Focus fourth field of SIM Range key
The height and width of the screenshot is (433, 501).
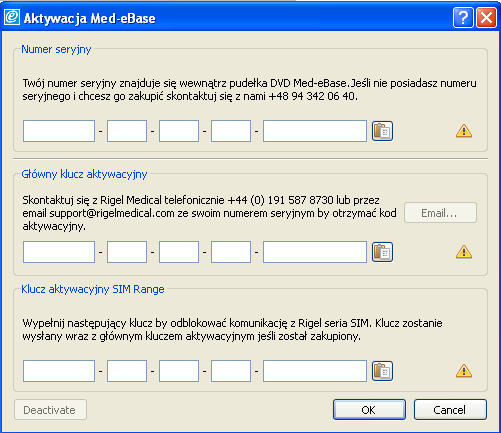pos(231,371)
